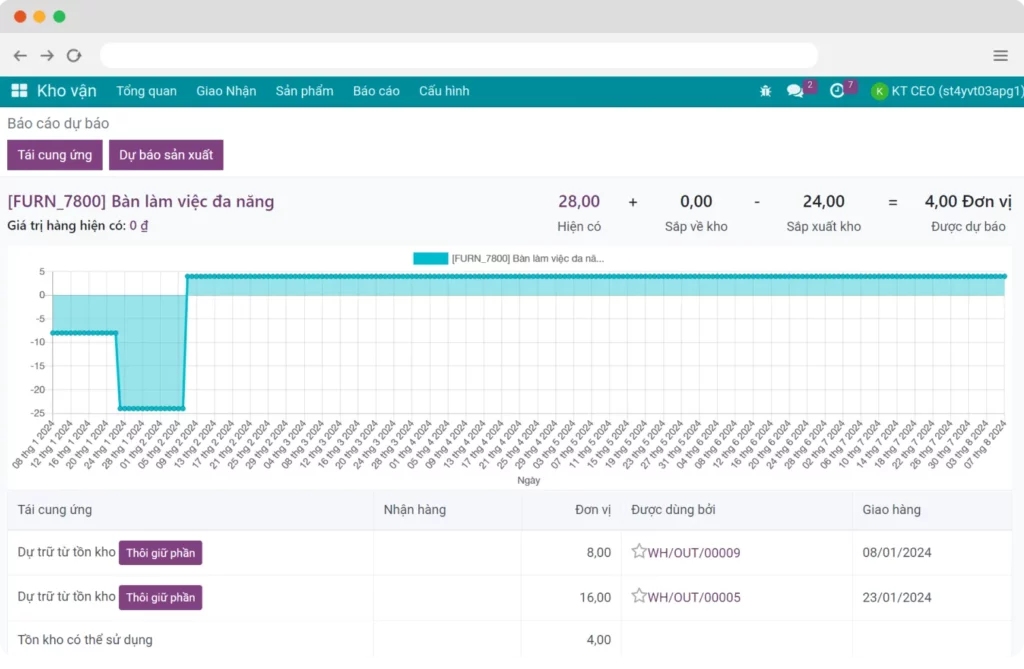The height and width of the screenshot is (669, 1024).
Task: Expand the Giao Nhận menu
Action: [x=226, y=91]
